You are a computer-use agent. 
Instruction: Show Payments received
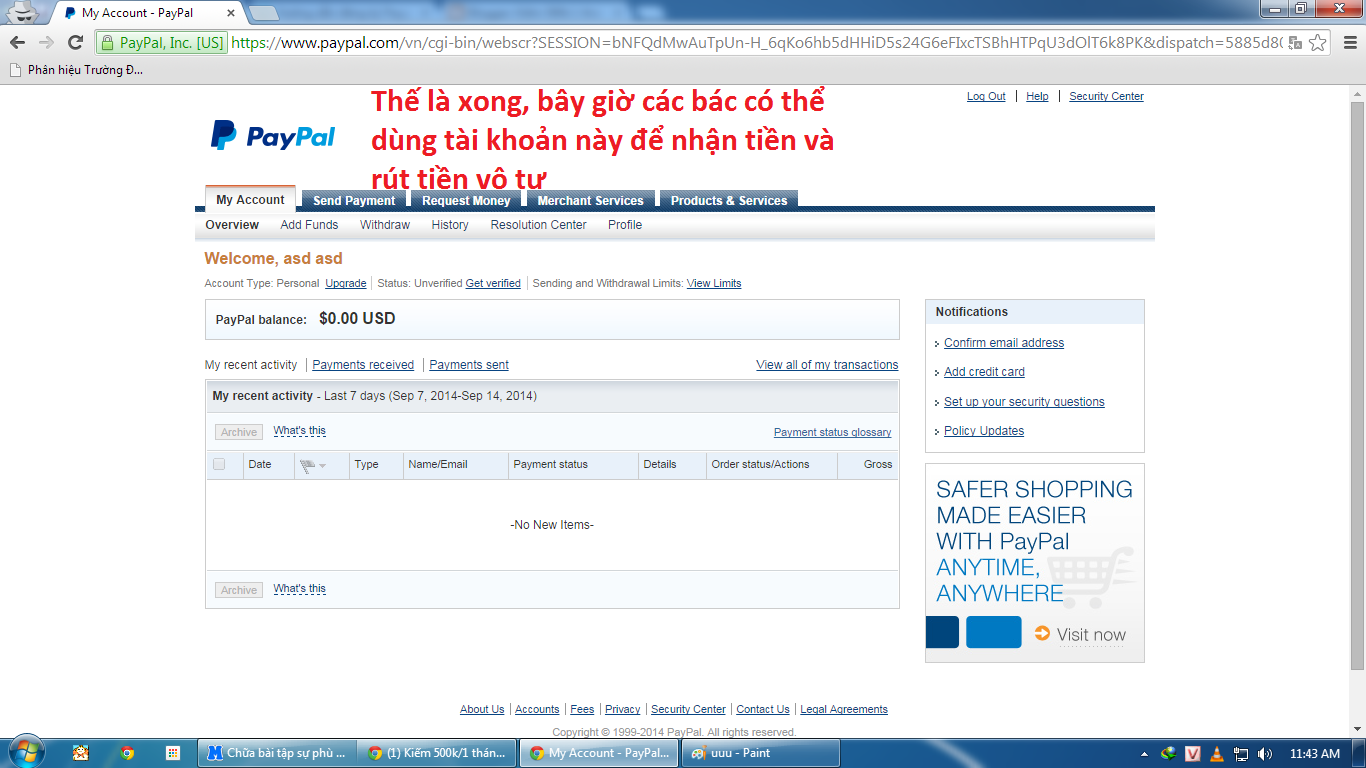coord(363,365)
